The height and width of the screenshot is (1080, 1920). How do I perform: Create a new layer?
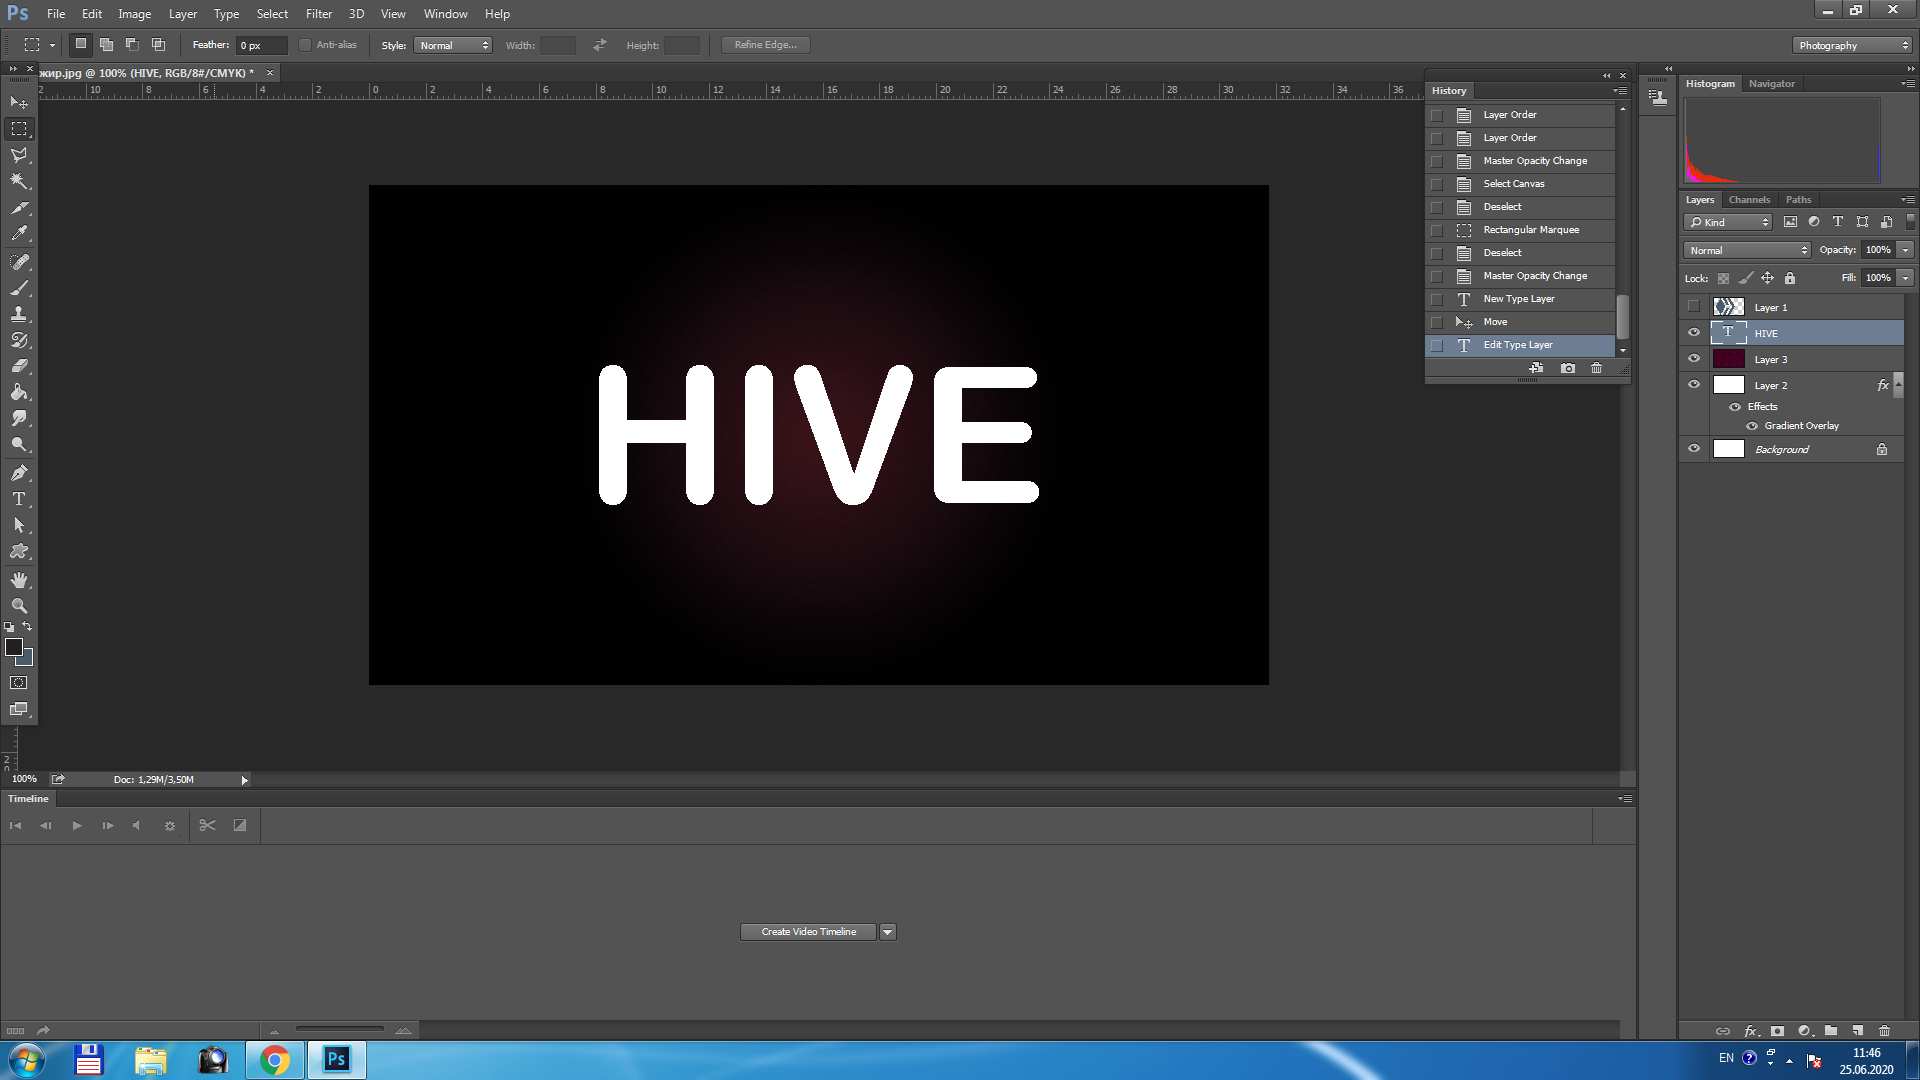(x=1857, y=1031)
